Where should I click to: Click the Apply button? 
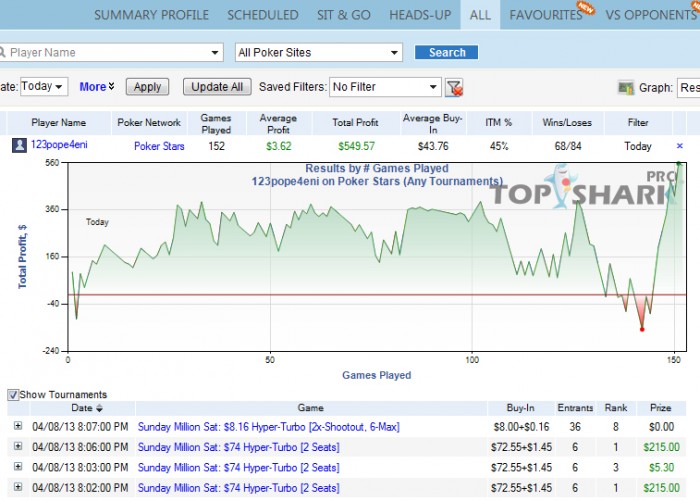[147, 87]
